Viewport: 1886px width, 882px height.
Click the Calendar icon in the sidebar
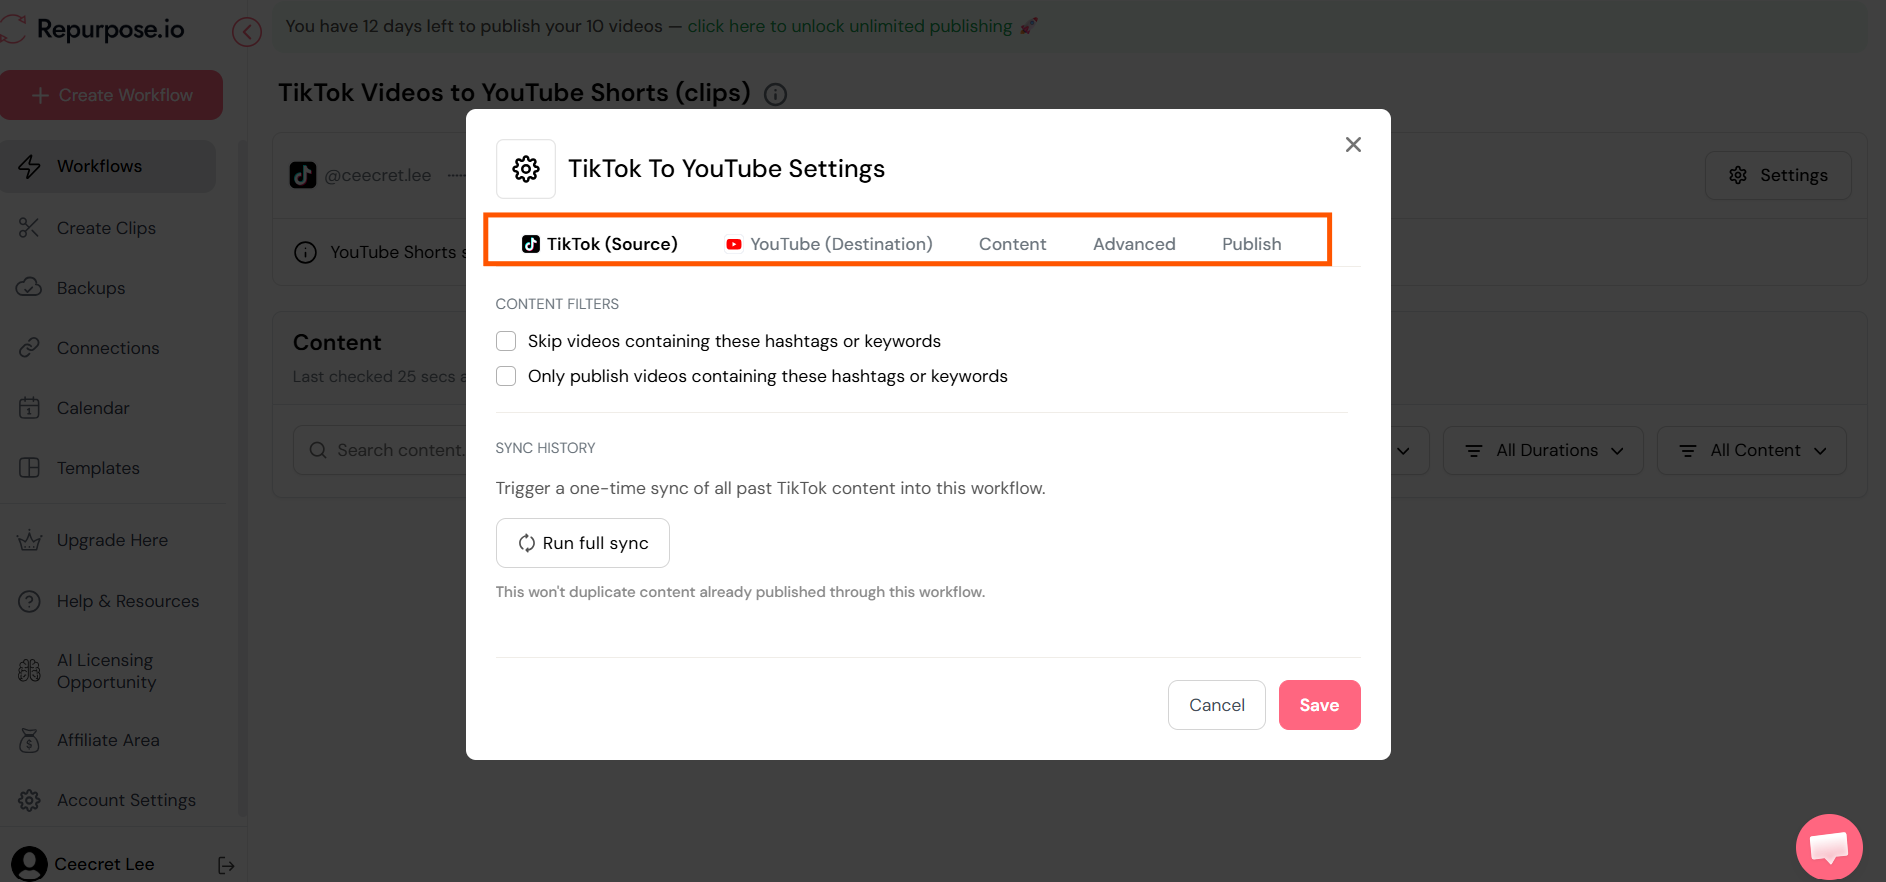point(29,408)
